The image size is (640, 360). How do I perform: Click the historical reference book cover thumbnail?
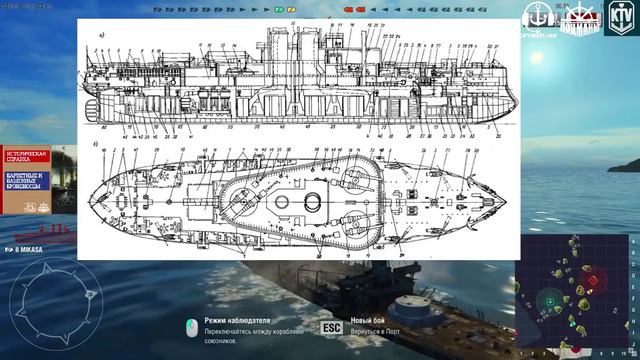click(x=38, y=179)
